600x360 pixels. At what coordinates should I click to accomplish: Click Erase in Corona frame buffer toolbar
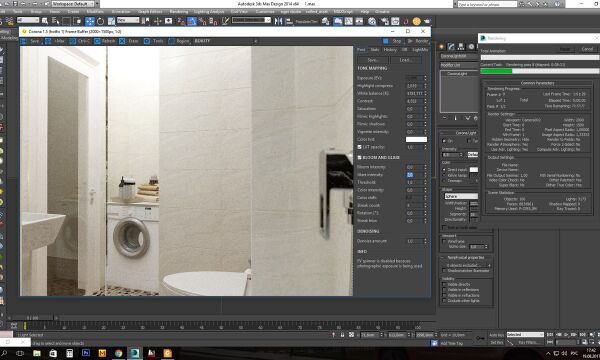click(x=129, y=41)
